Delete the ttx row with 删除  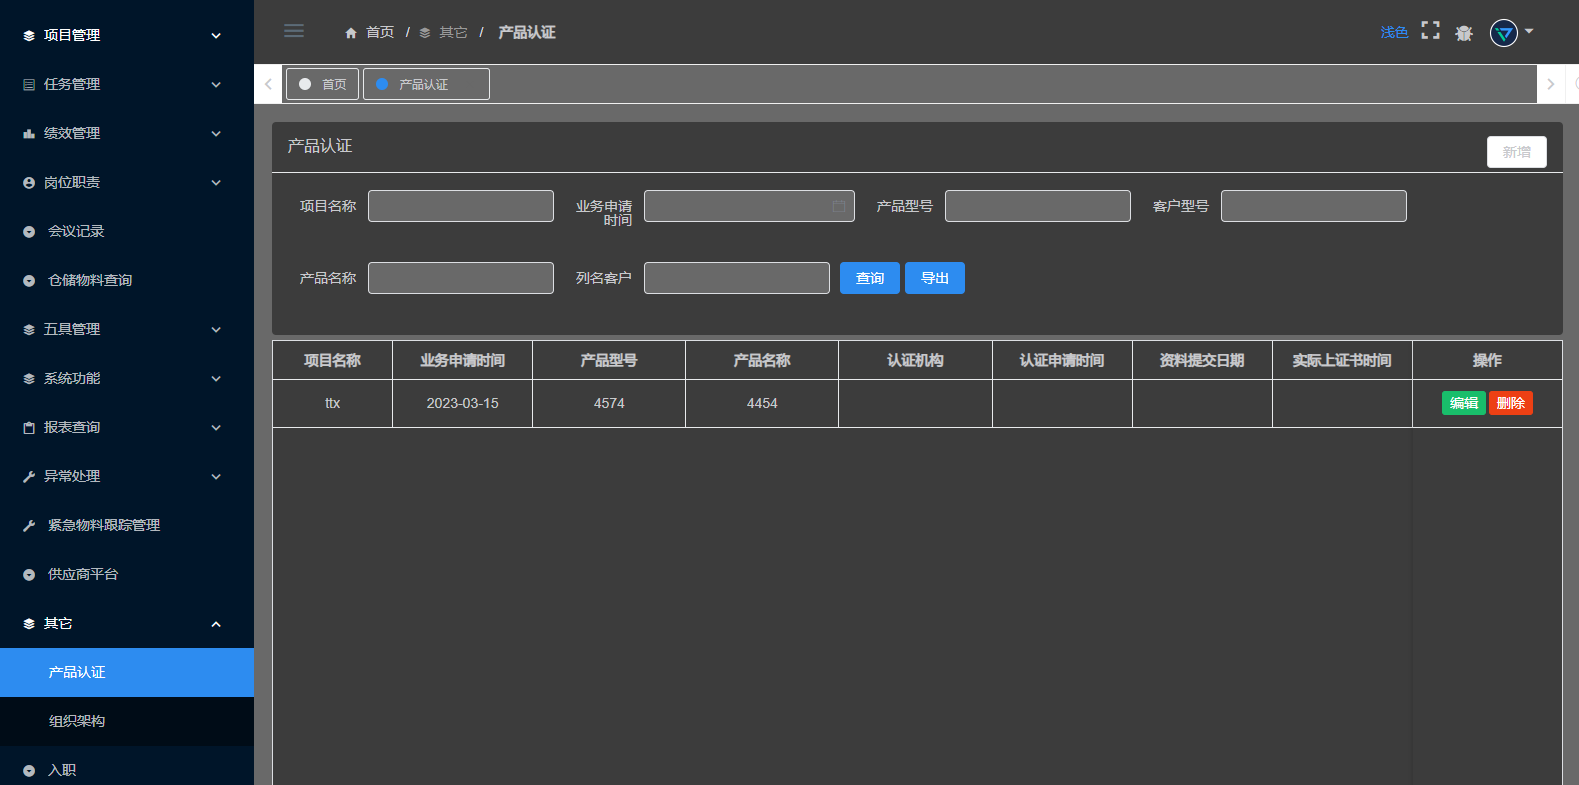[x=1511, y=403]
